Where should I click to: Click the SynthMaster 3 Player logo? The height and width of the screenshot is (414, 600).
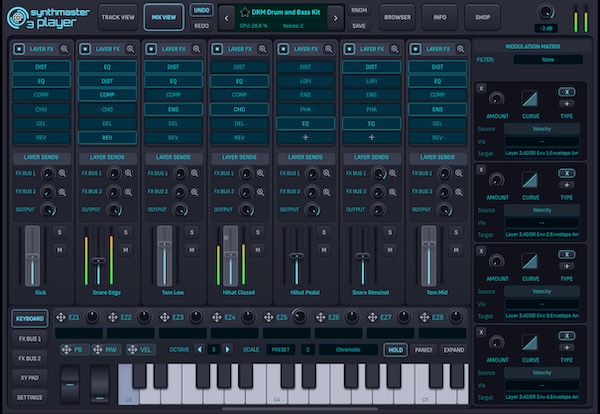(x=48, y=18)
